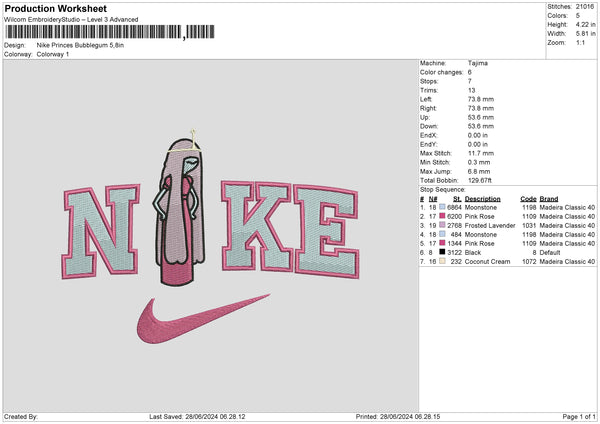Click the barcode under the worksheet header
This screenshot has height=424, width=600.
pyautogui.click(x=110, y=32)
